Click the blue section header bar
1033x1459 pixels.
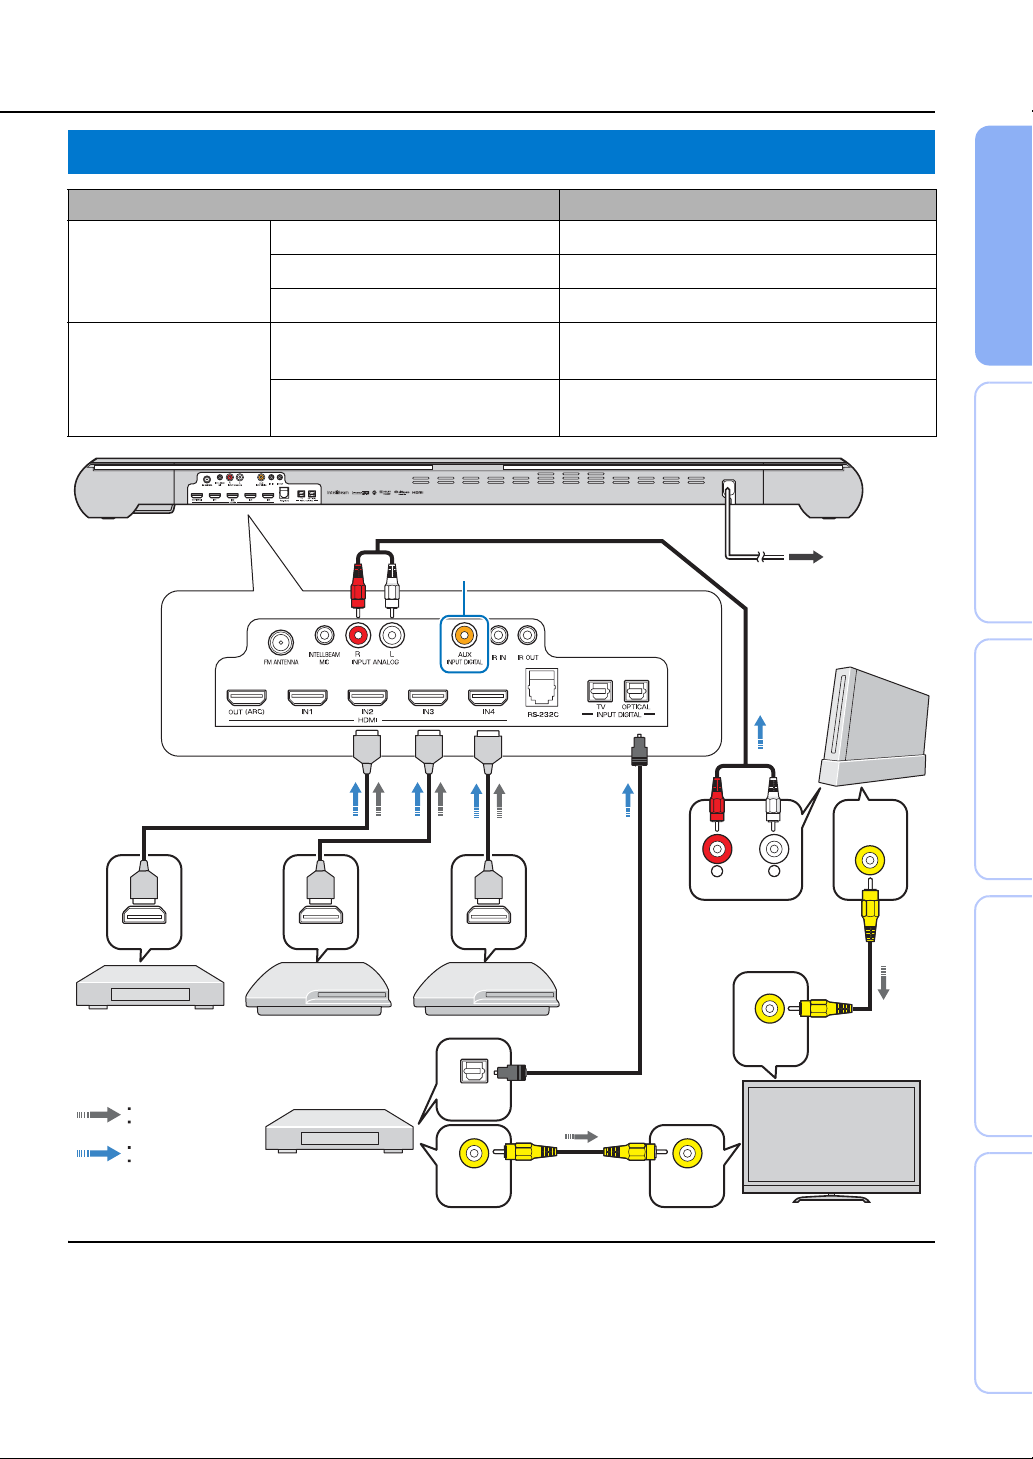[501, 152]
